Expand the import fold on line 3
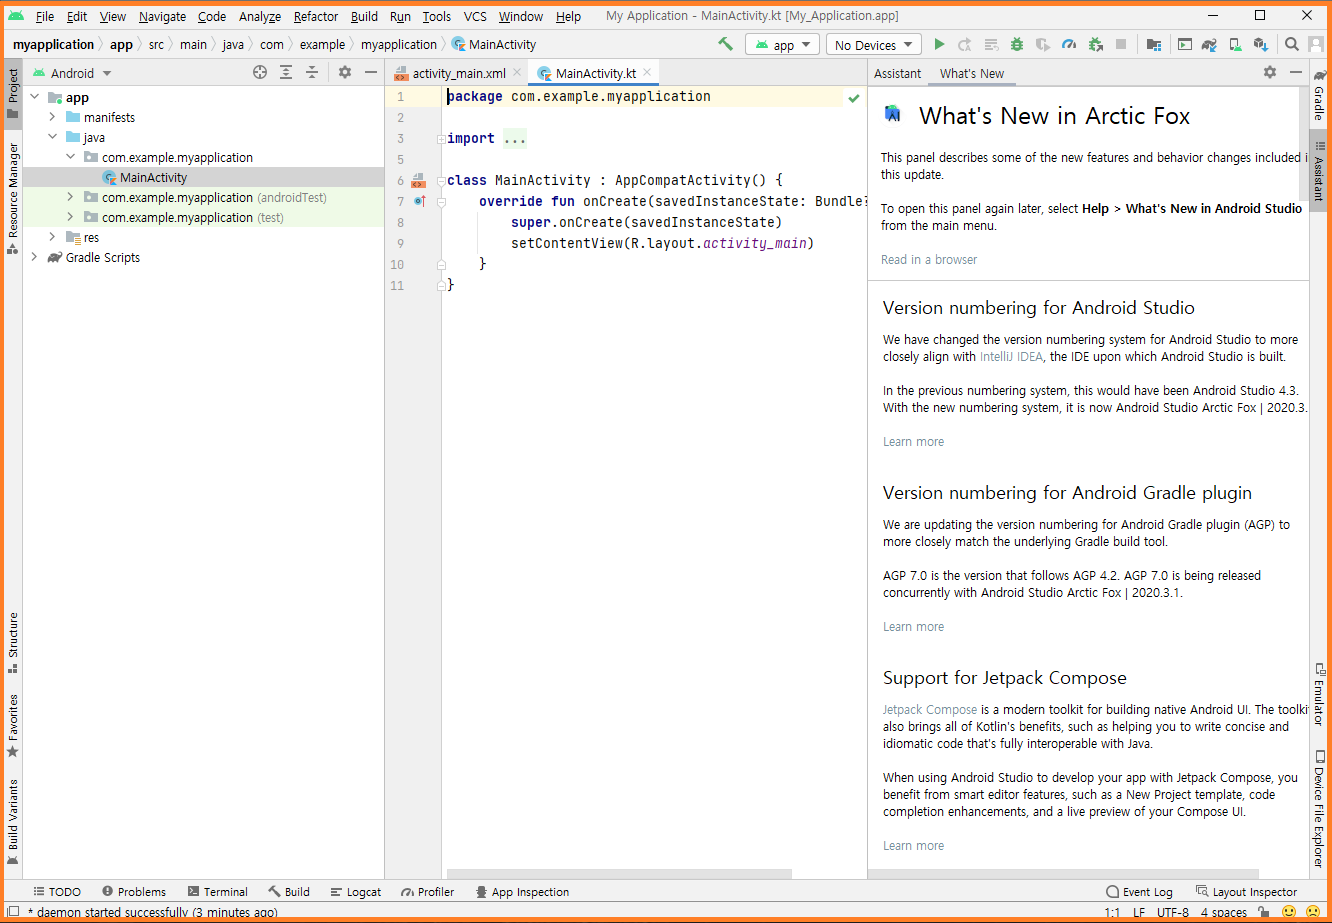This screenshot has height=923, width=1332. pos(441,139)
